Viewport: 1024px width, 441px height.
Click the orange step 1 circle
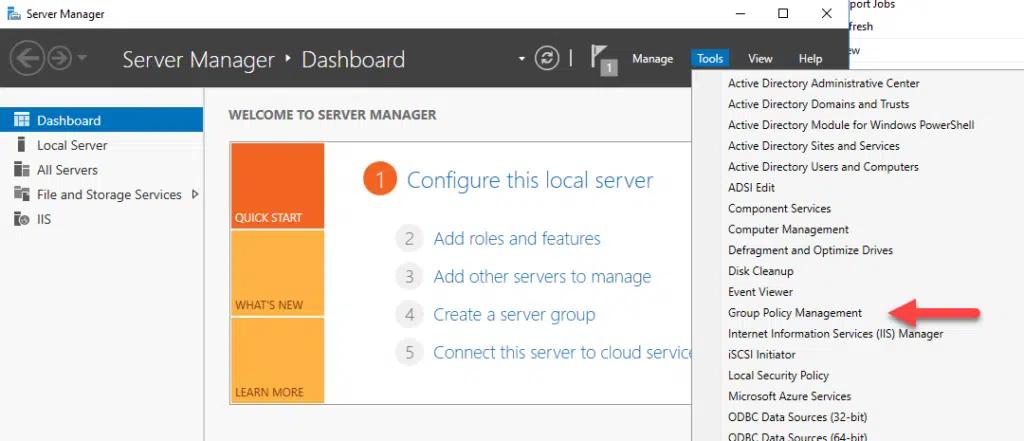[x=380, y=180]
